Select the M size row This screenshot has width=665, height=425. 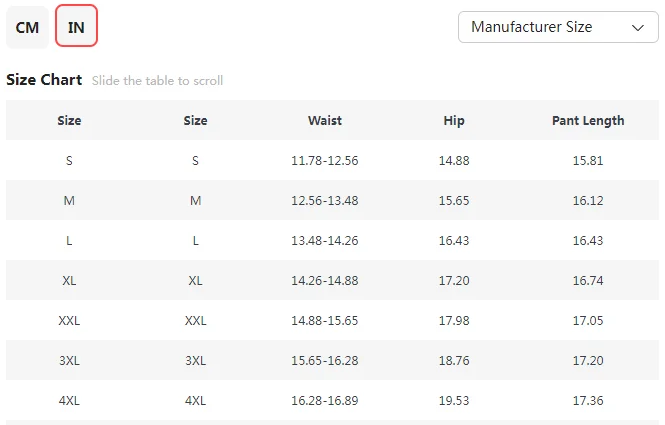pos(69,200)
